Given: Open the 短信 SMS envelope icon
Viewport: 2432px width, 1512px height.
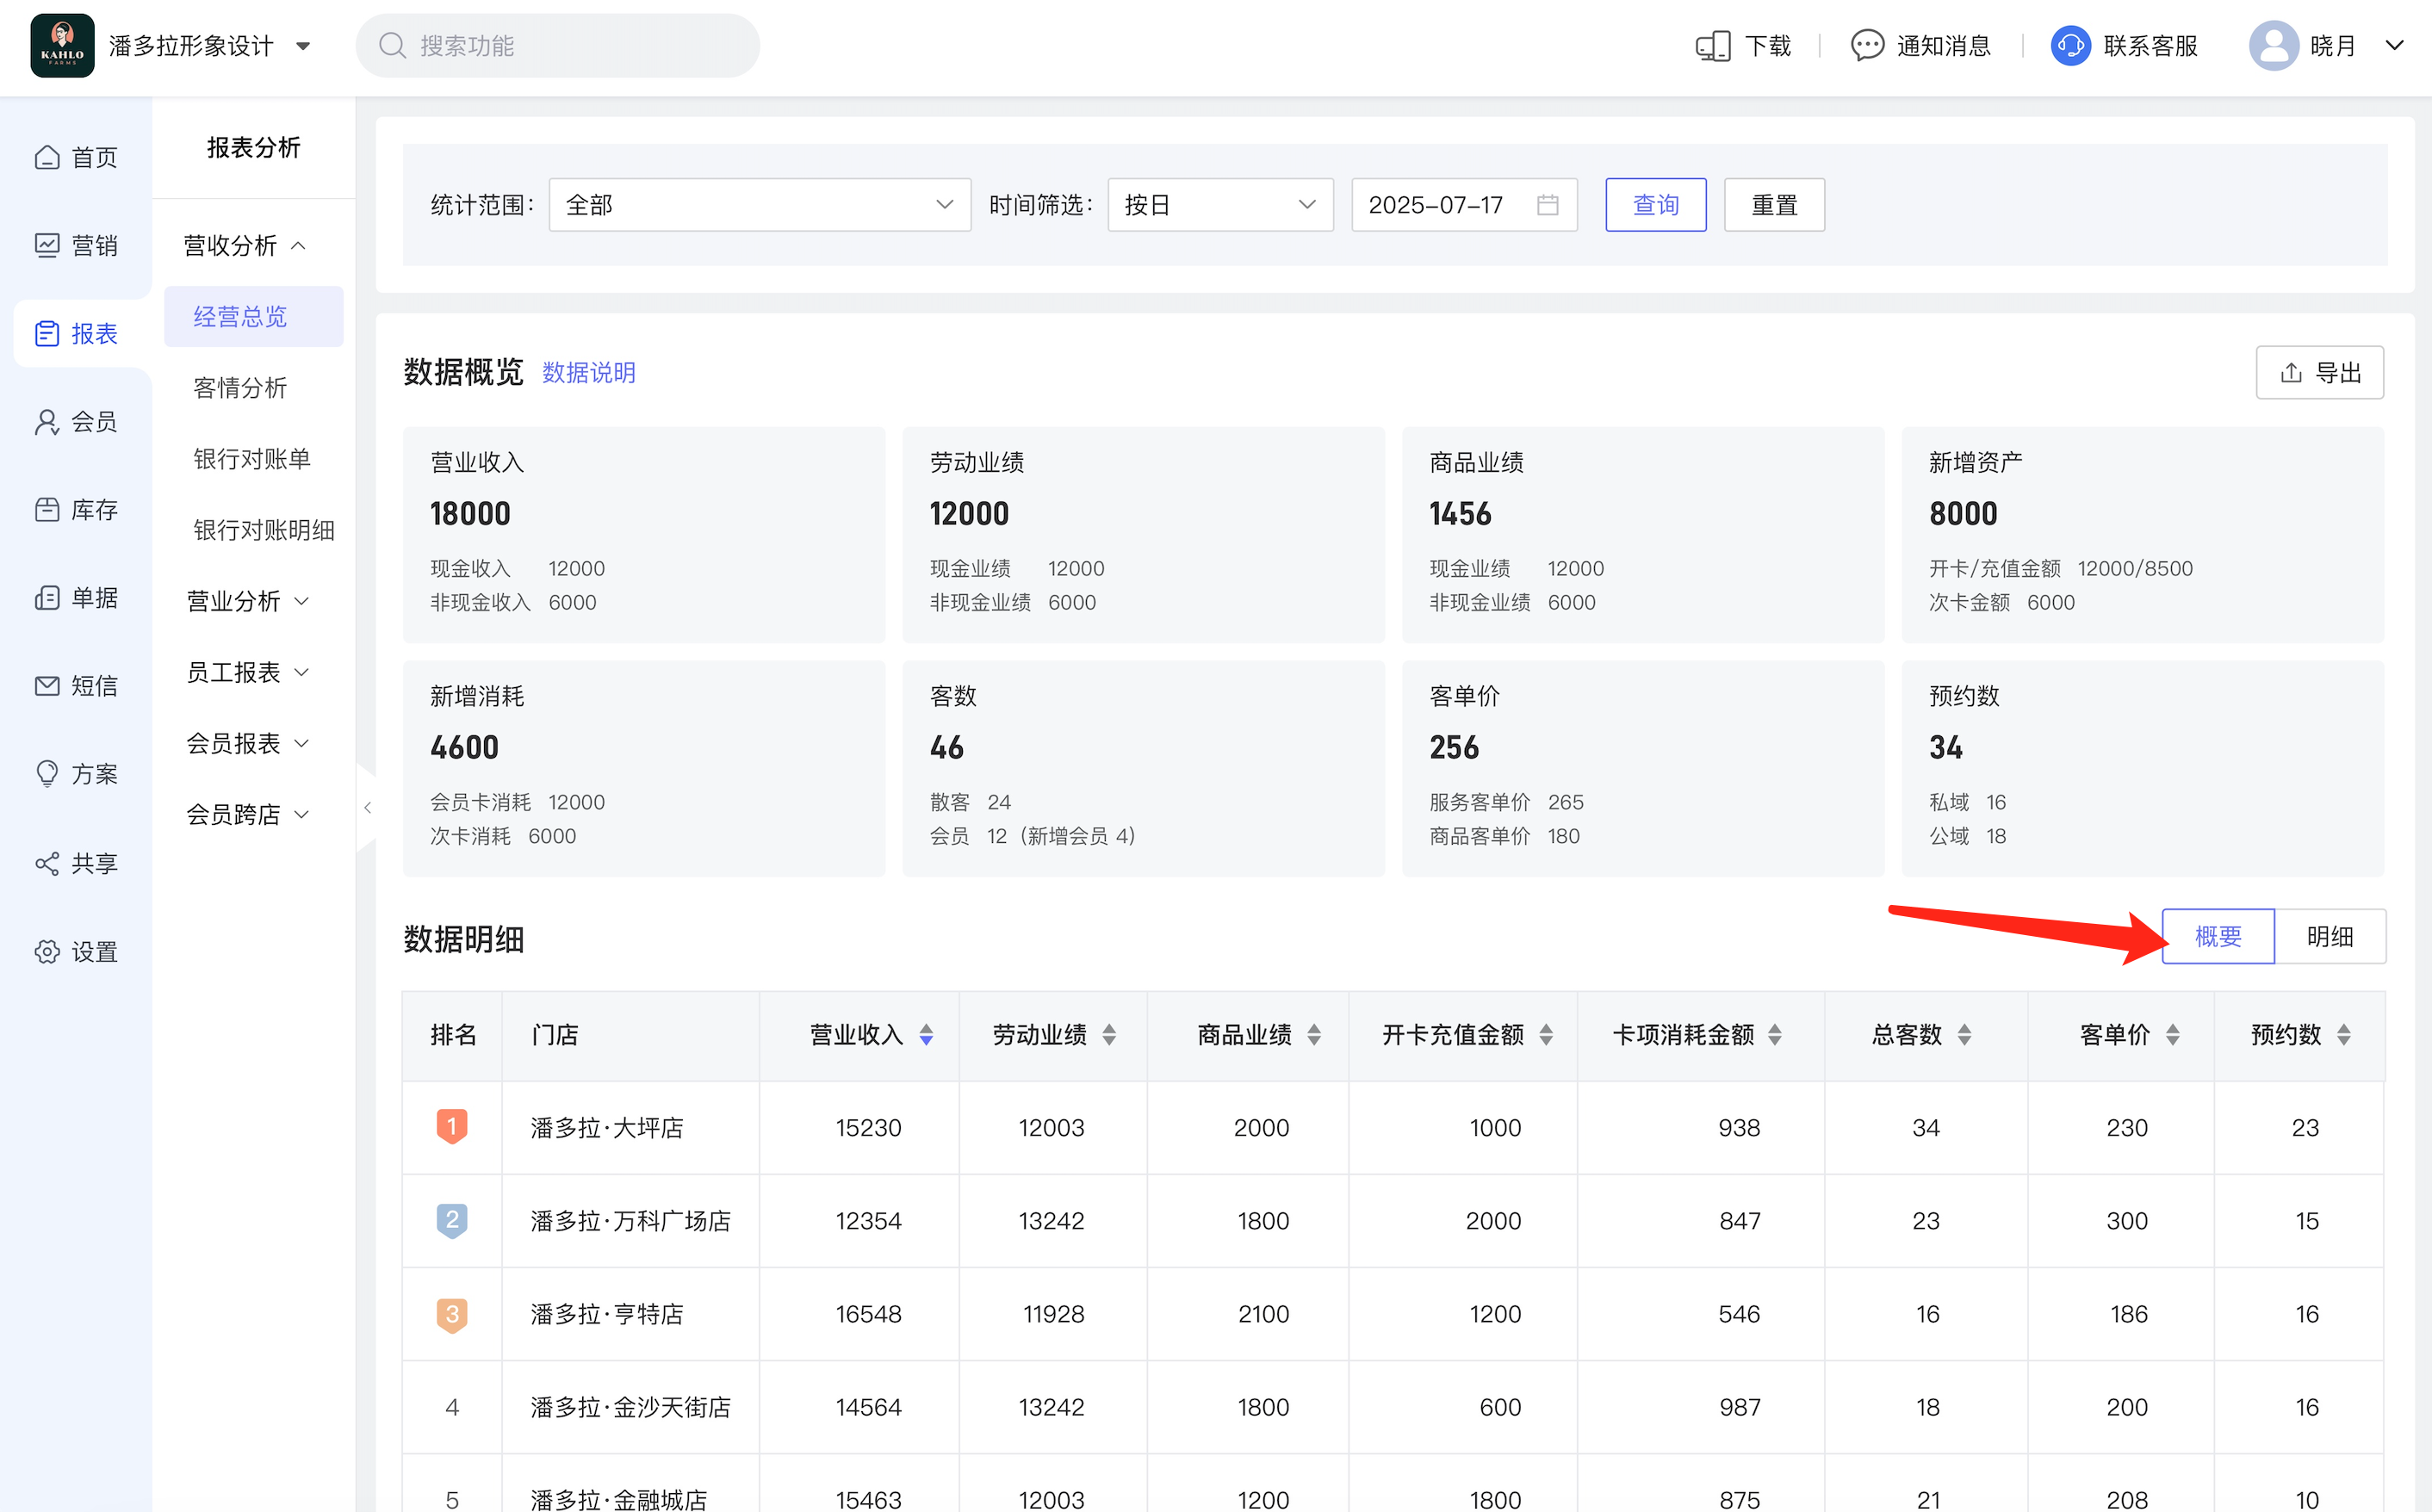Looking at the screenshot, I should [x=47, y=686].
